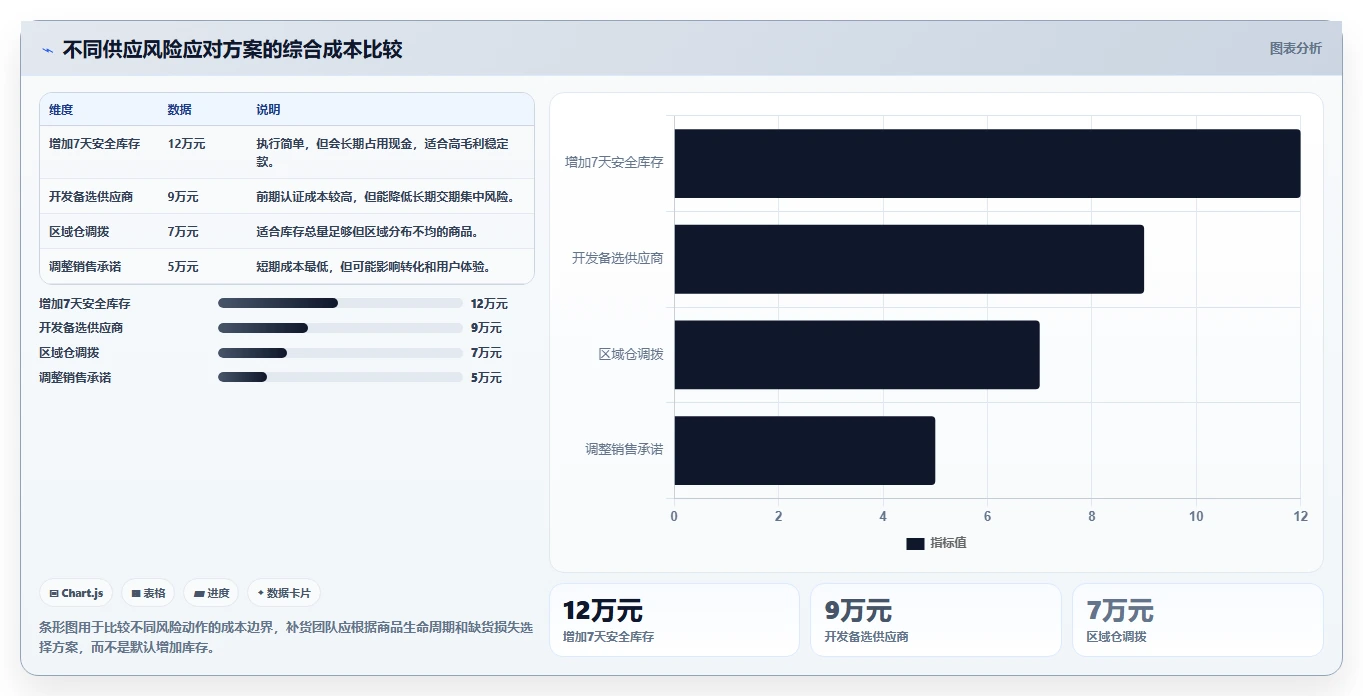1363x696 pixels.
Task: Click the 开发备选供应商 chart bar
Action: point(909,259)
